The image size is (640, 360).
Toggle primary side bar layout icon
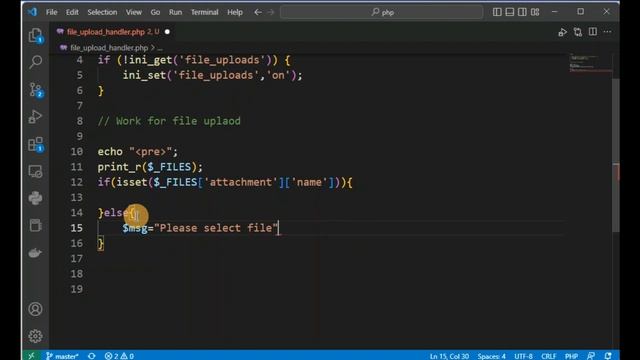click(x=497, y=12)
